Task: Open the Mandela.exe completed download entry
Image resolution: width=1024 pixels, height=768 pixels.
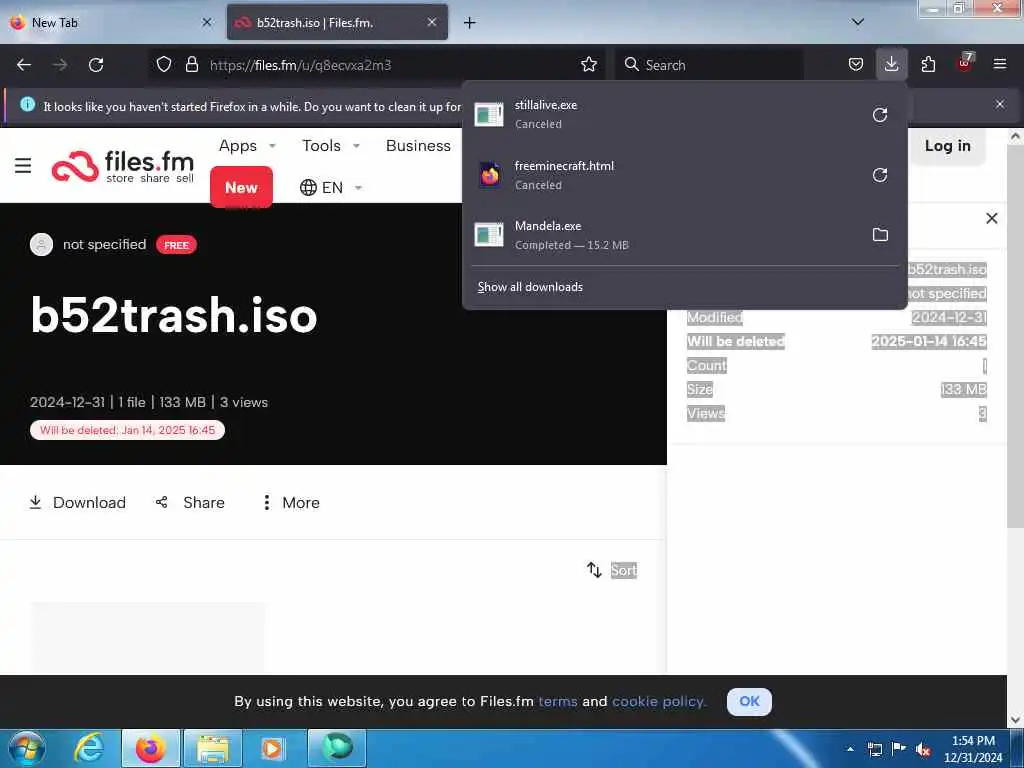Action: pos(684,235)
